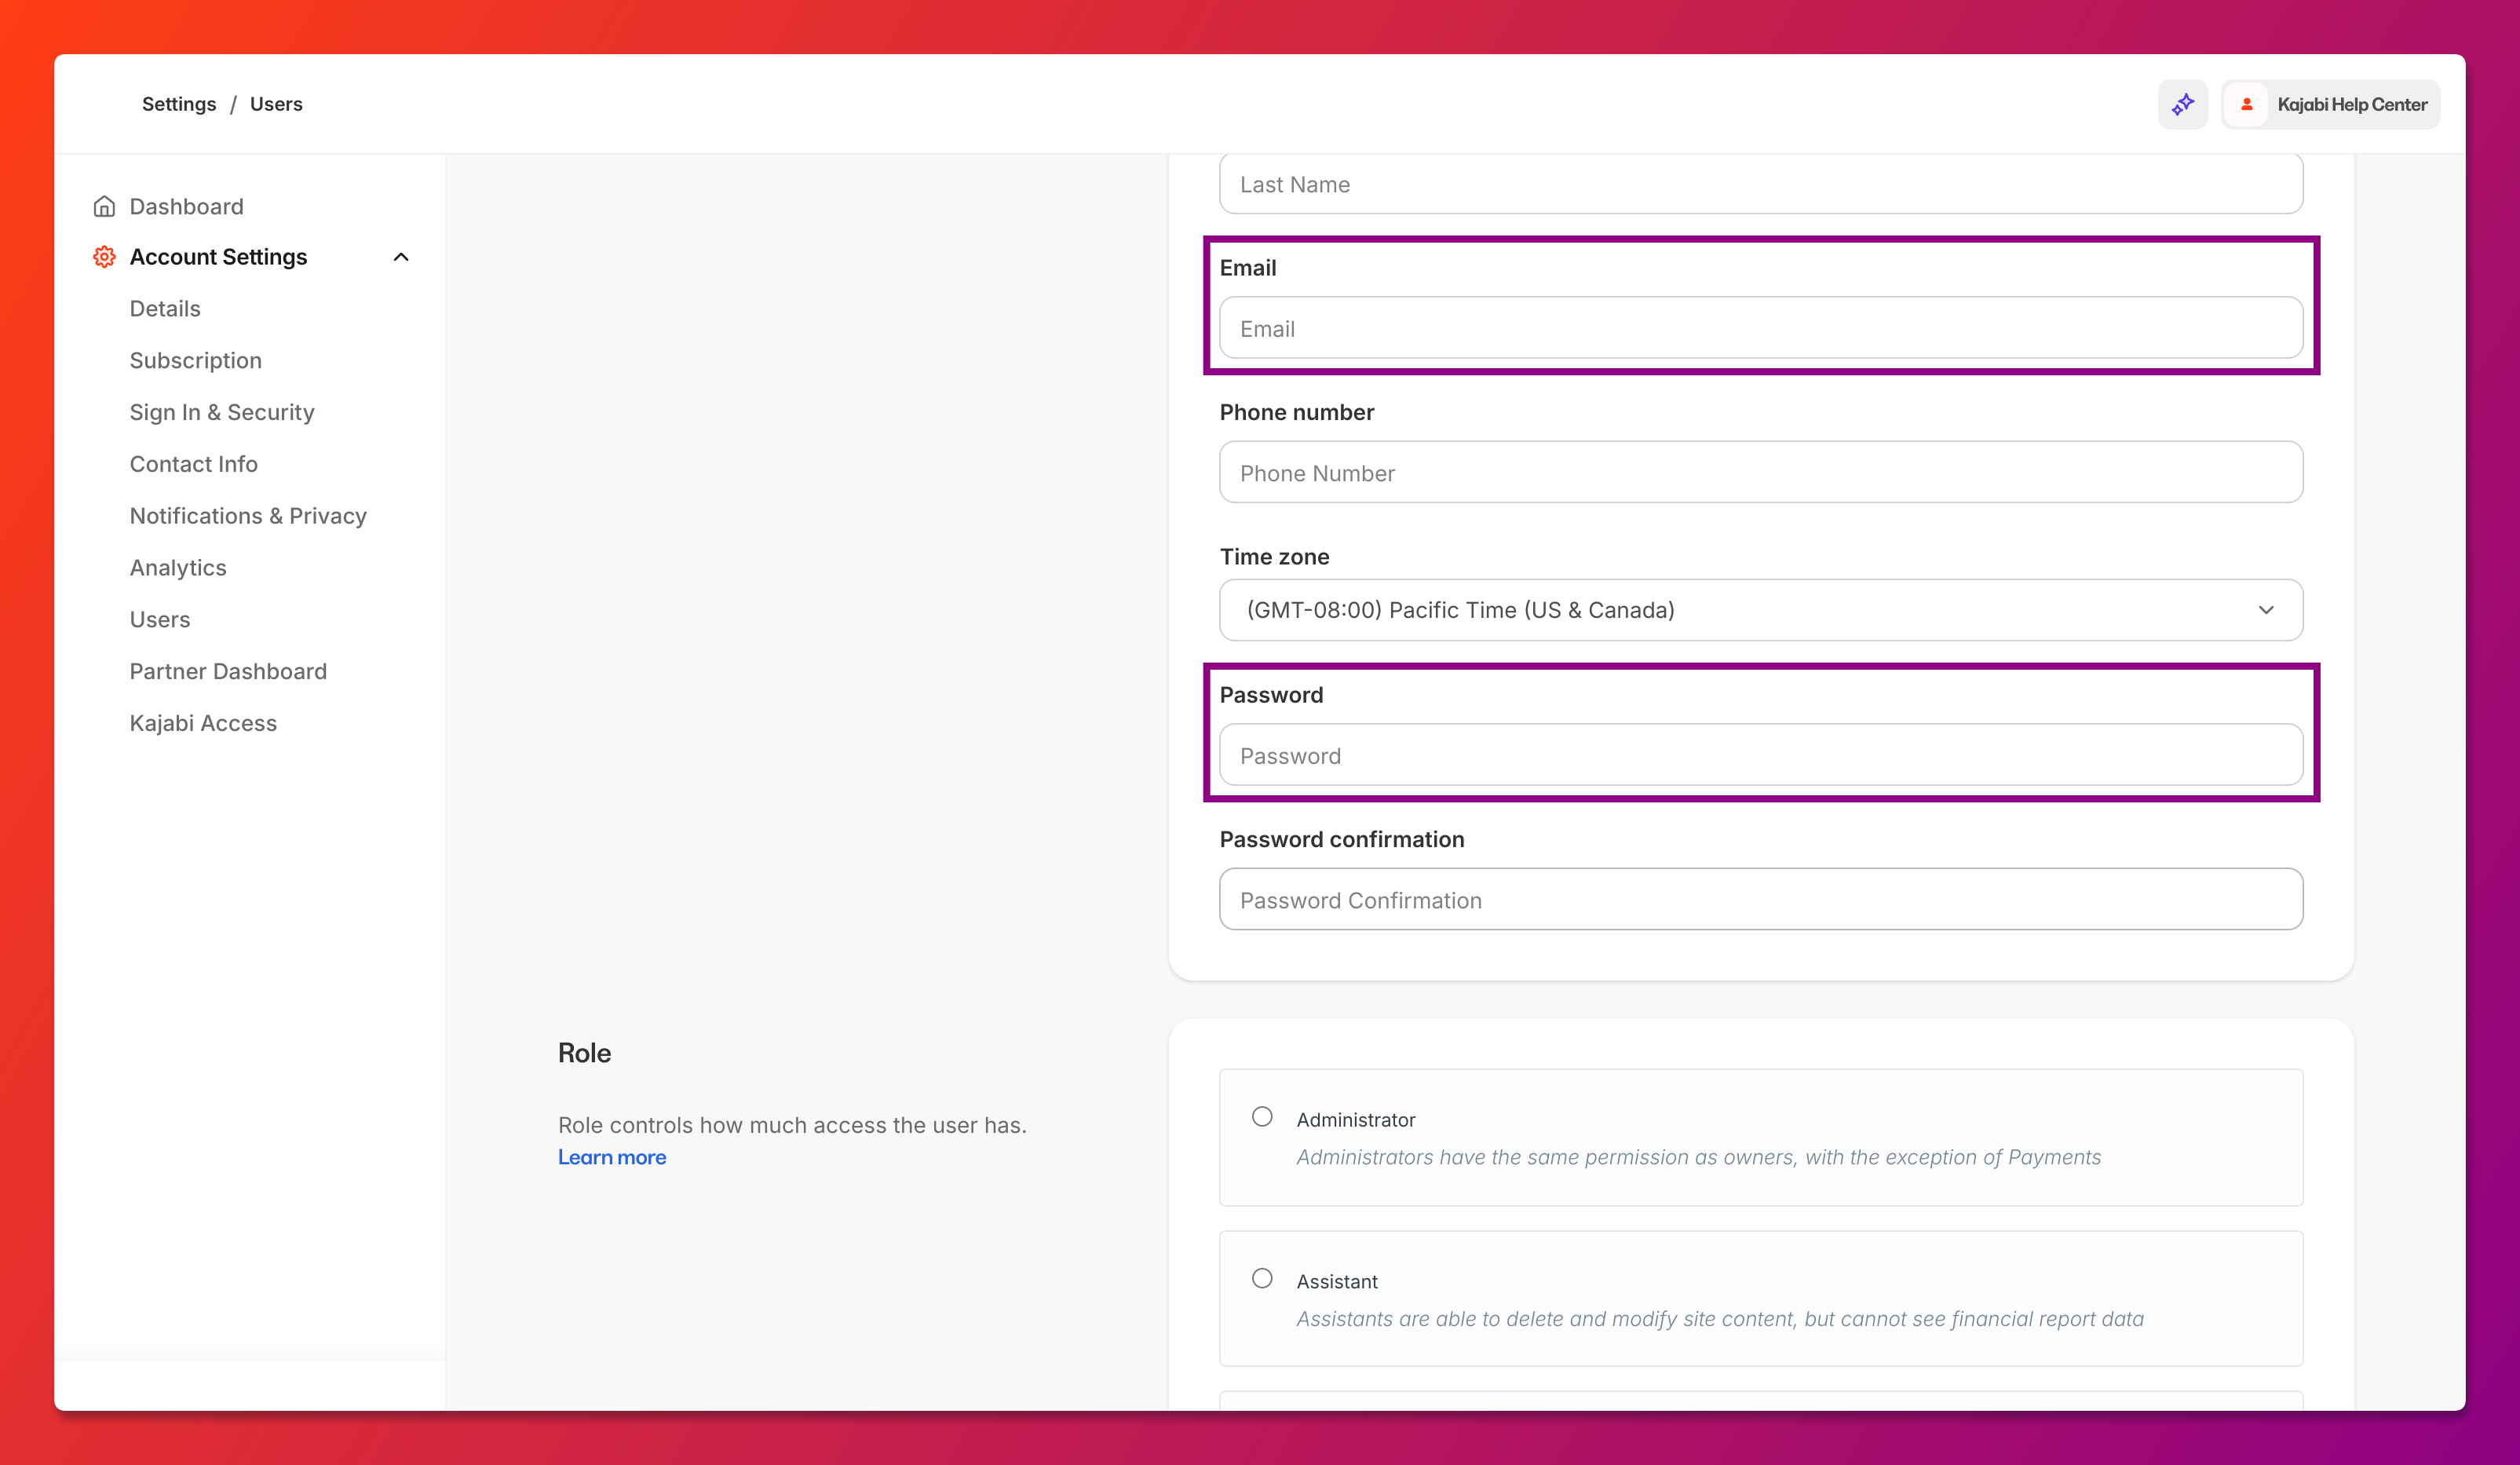Open Notifications & Privacy settings
The height and width of the screenshot is (1465, 2520).
(x=248, y=516)
